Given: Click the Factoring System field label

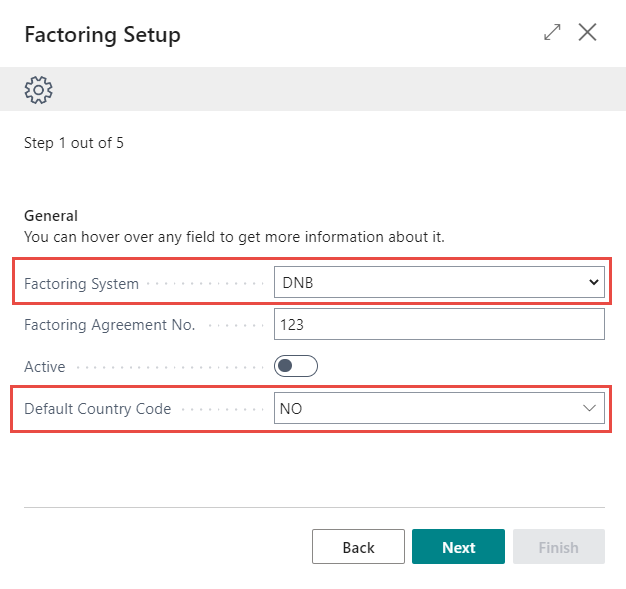Looking at the screenshot, I should pos(81,283).
